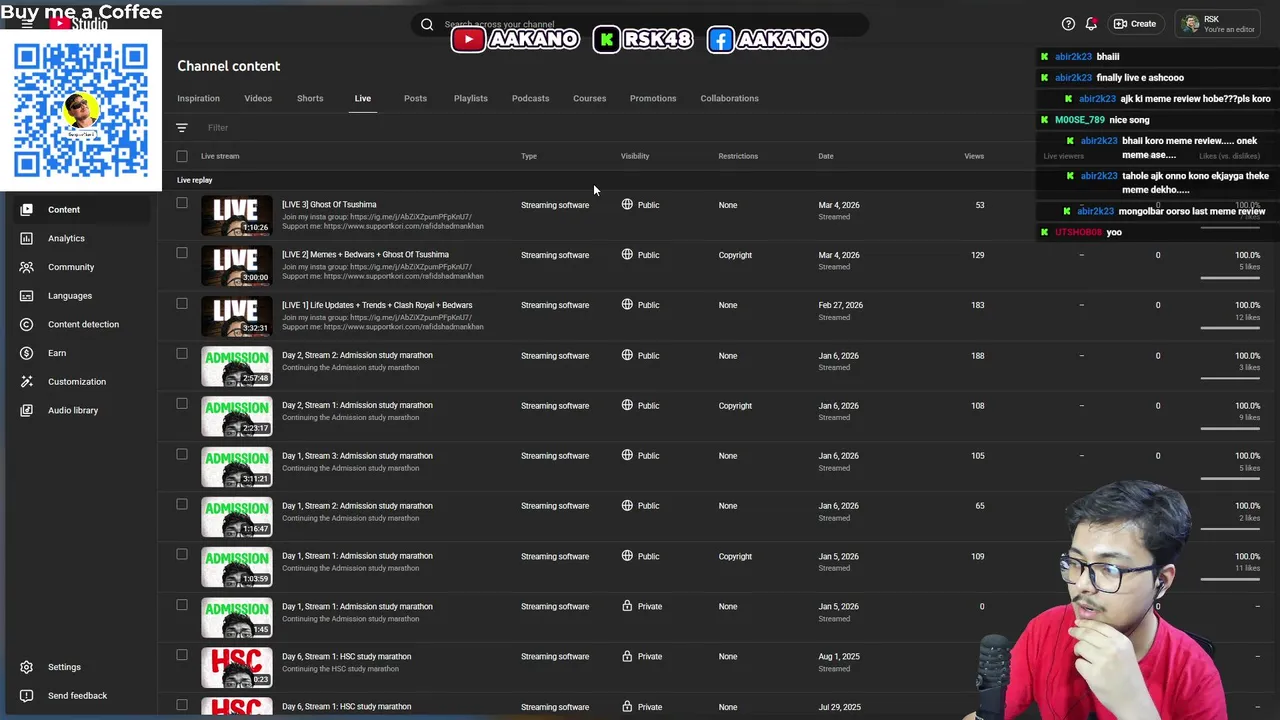Screen dimensions: 1280x720
Task: Open thumbnail of Day 2, Stream 1
Action: (x=236, y=417)
